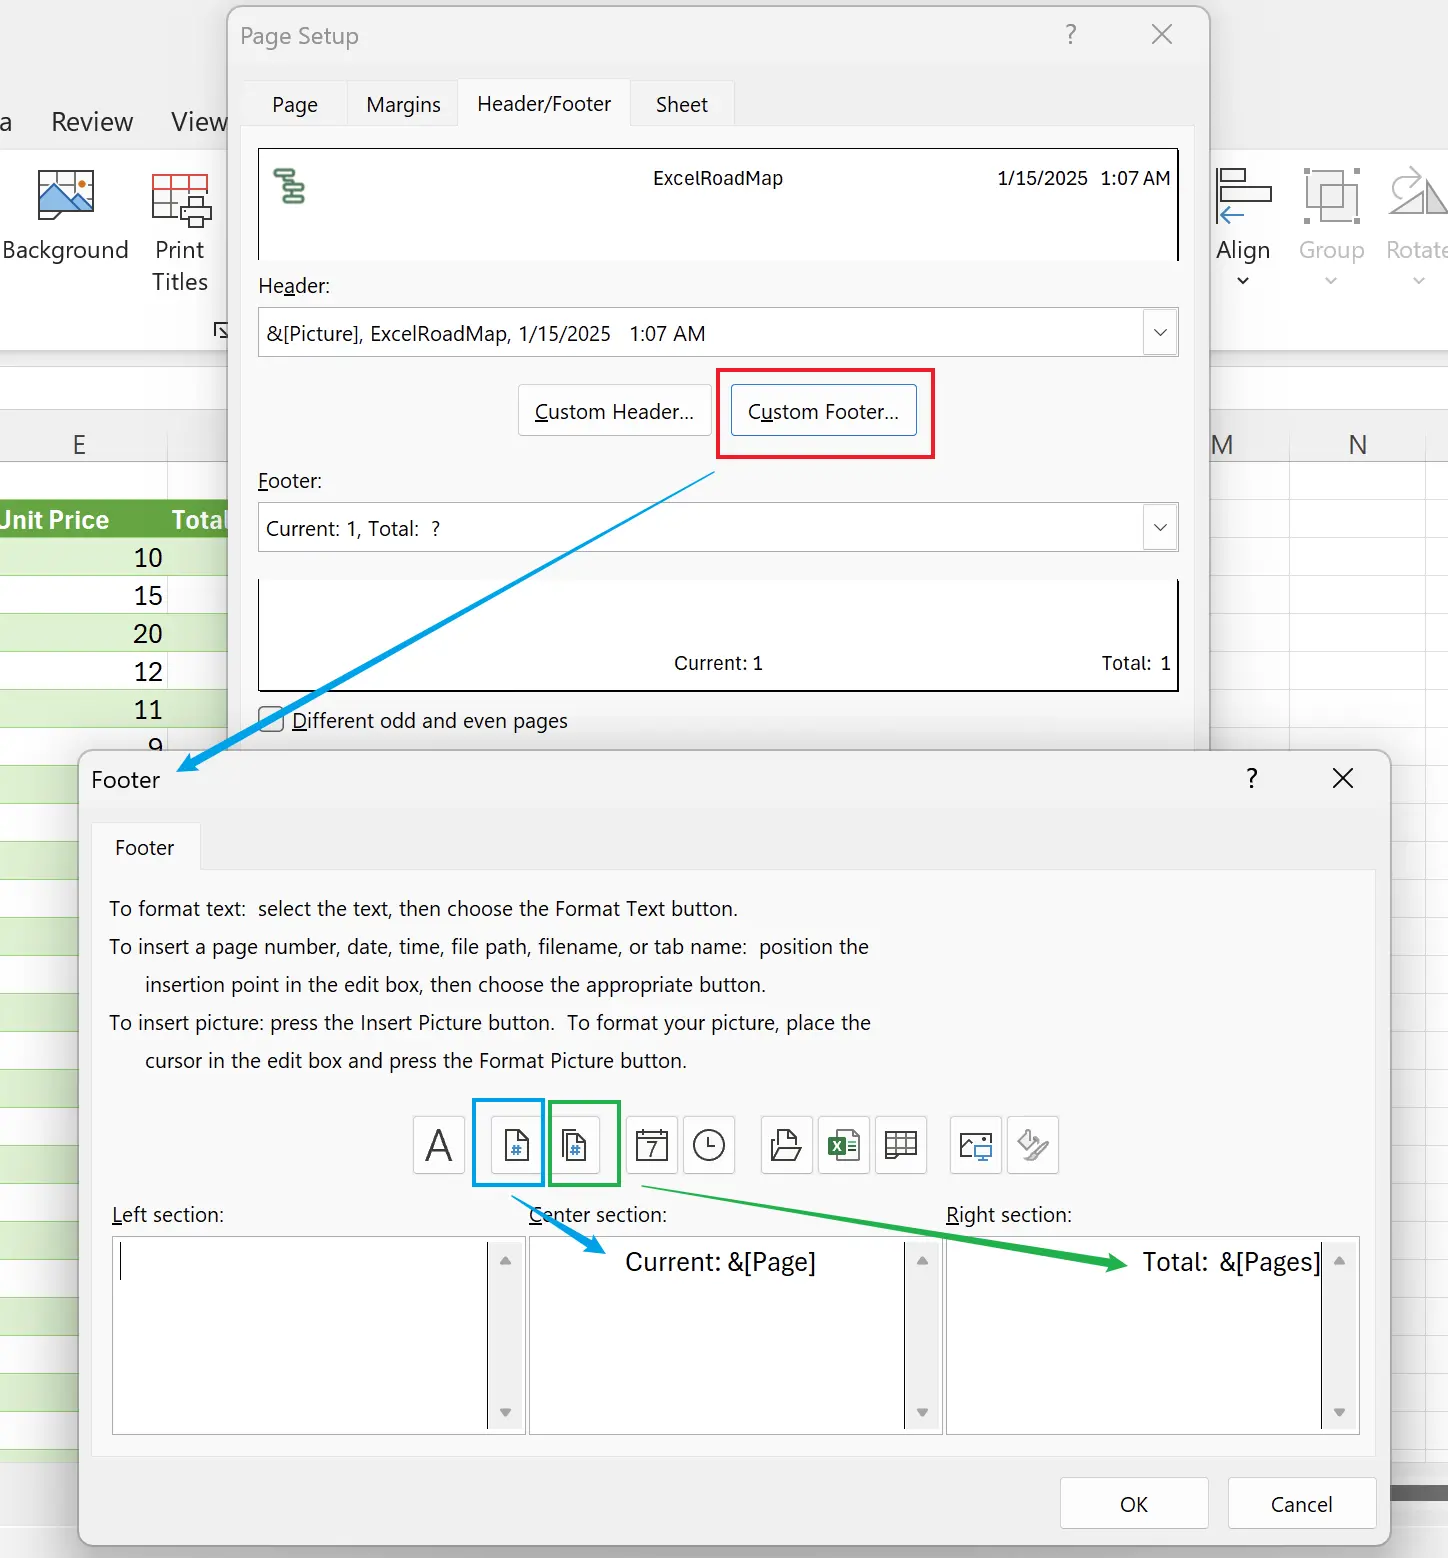
Task: Switch to the Margins tab
Action: tap(402, 103)
